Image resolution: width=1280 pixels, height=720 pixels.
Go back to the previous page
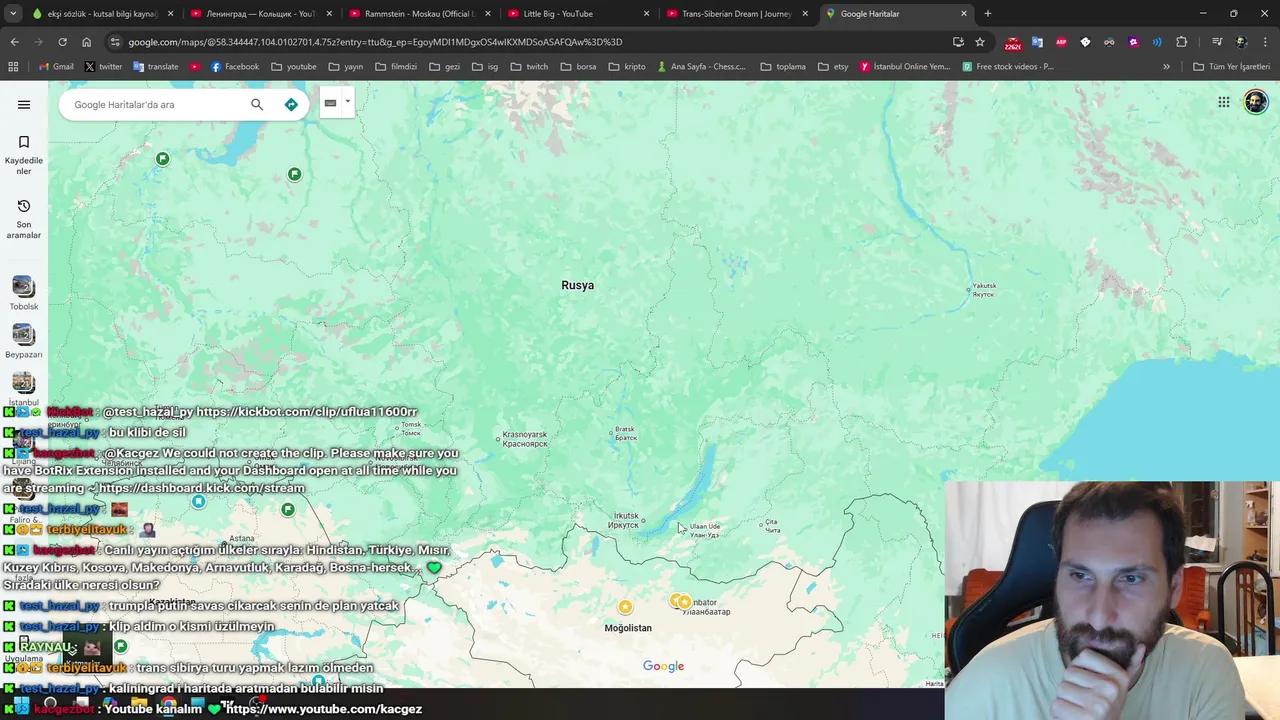coord(14,42)
